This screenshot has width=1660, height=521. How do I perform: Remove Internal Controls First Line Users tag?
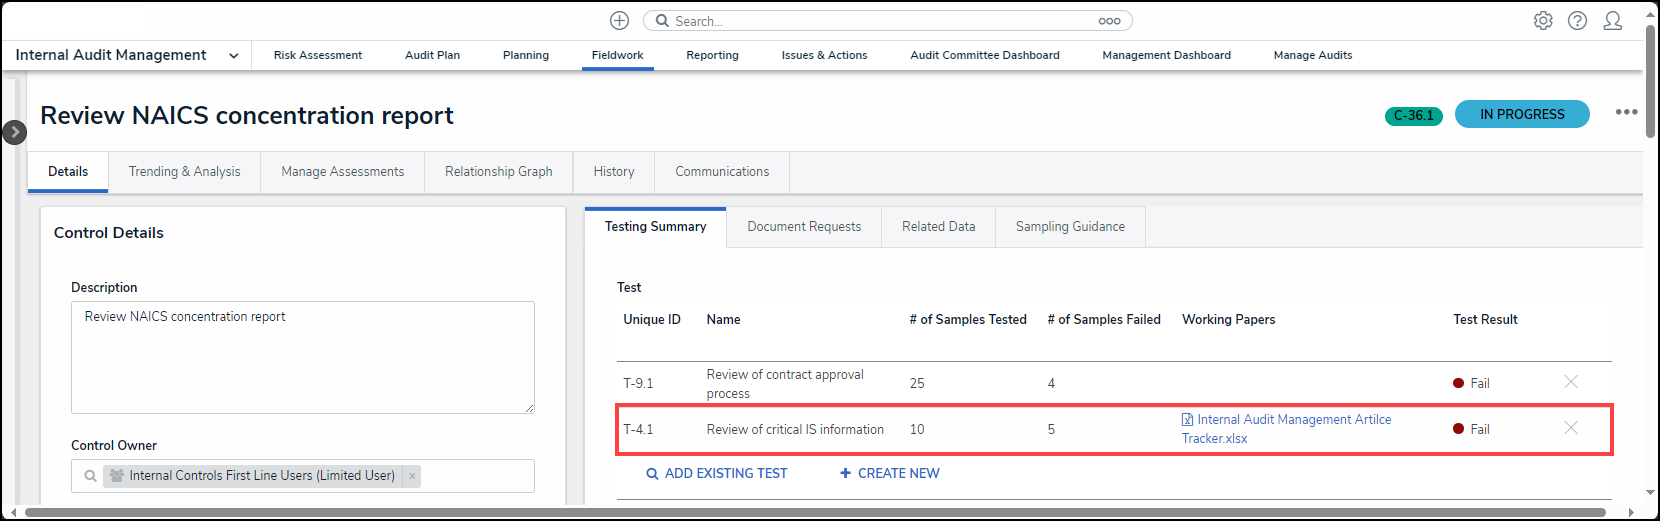(412, 476)
